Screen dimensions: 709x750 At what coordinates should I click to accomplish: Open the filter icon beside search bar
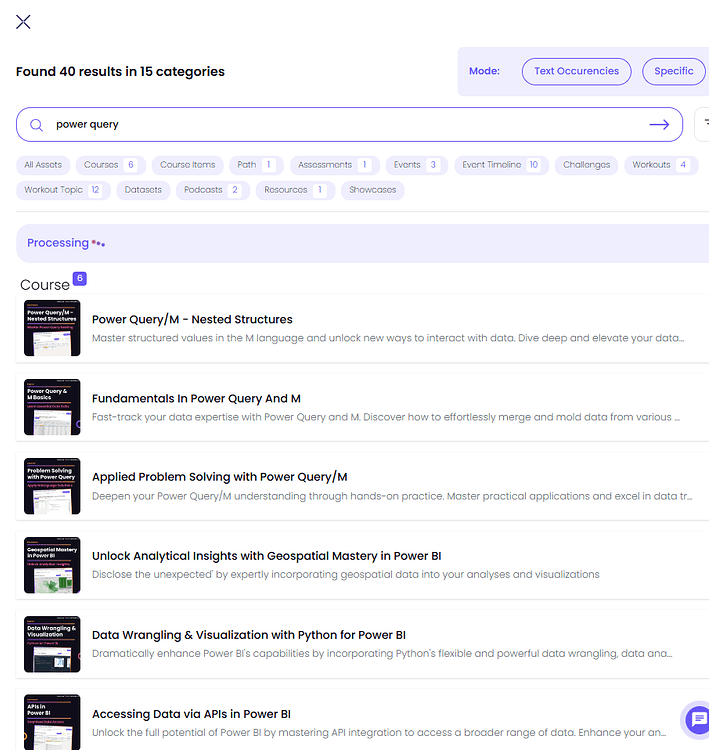pos(703,125)
